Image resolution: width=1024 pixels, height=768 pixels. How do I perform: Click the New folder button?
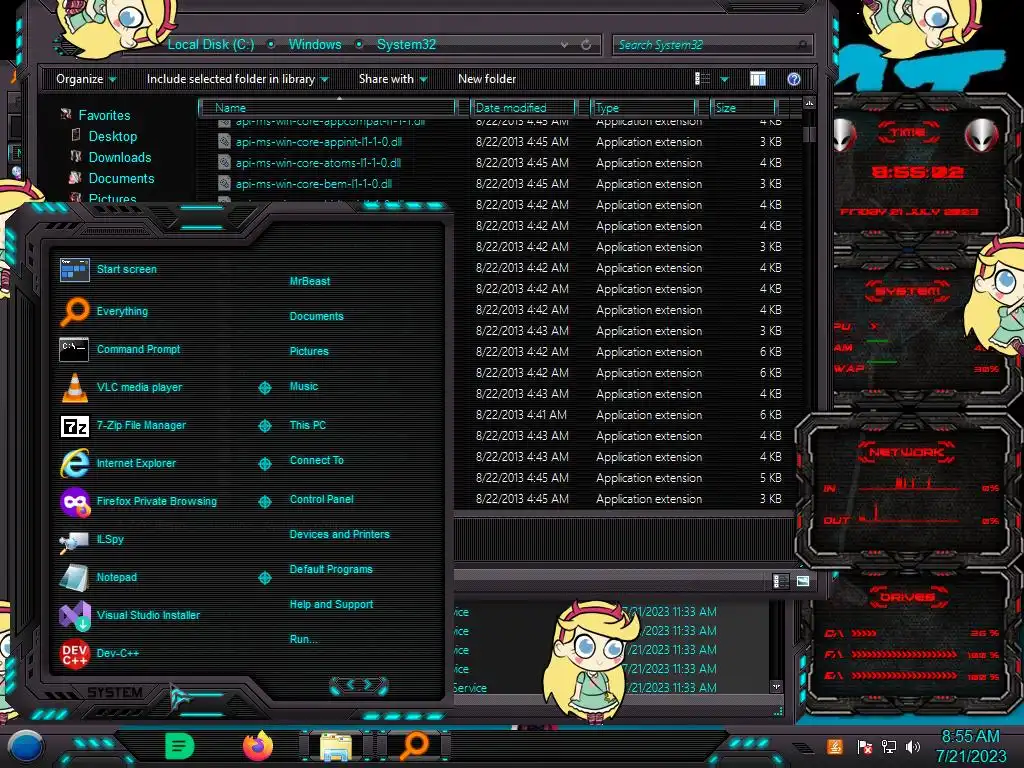(x=487, y=79)
